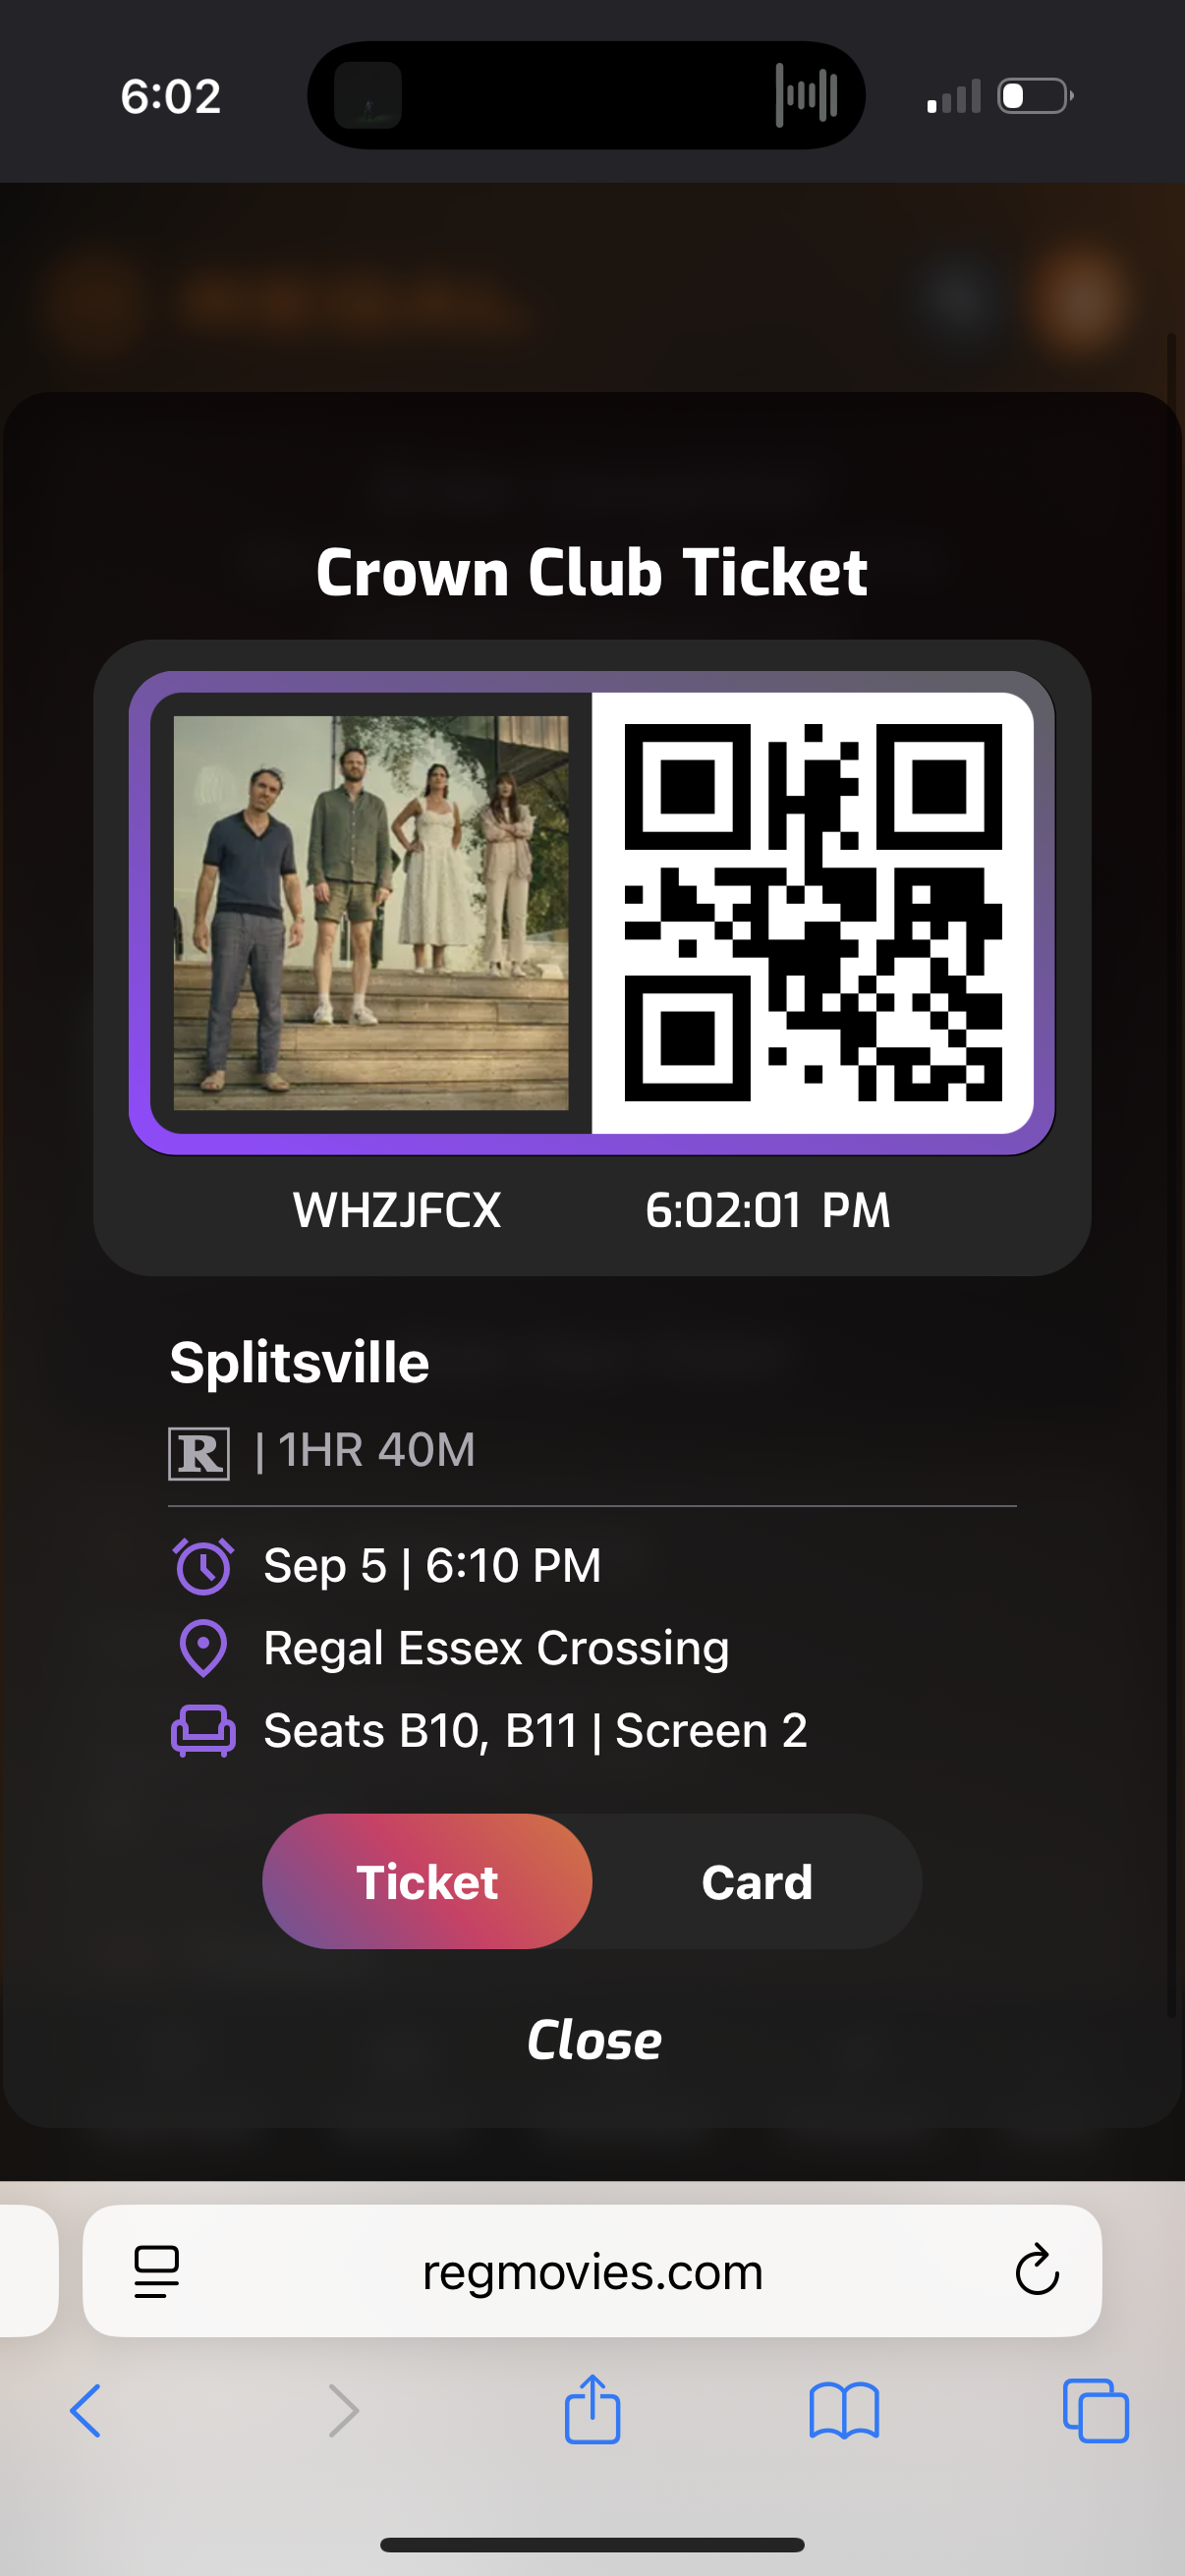This screenshot has width=1185, height=2576.
Task: Open the Safari share sheet
Action: point(592,2409)
